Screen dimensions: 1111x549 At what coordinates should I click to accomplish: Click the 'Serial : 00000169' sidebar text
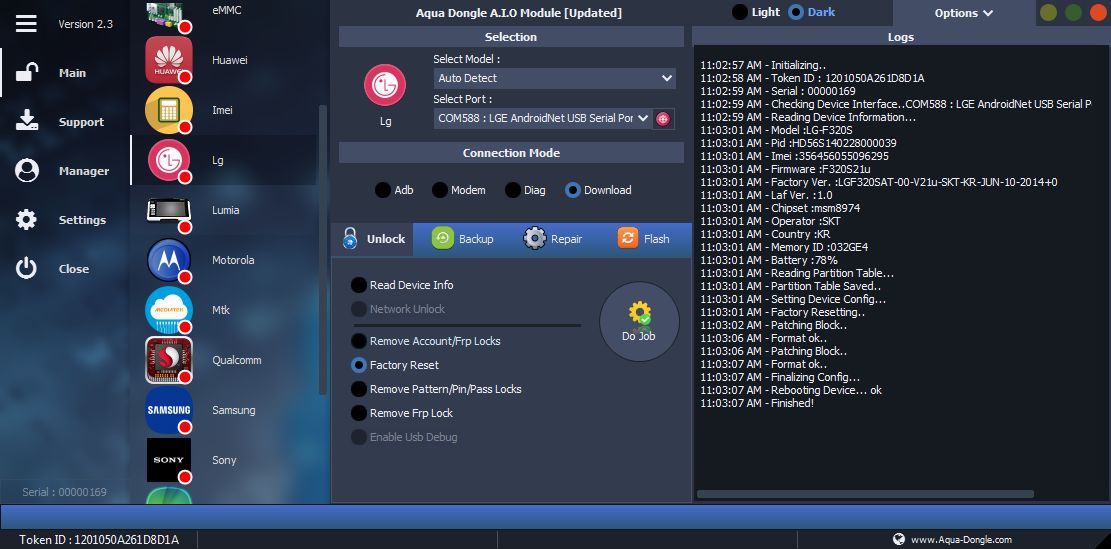point(64,492)
